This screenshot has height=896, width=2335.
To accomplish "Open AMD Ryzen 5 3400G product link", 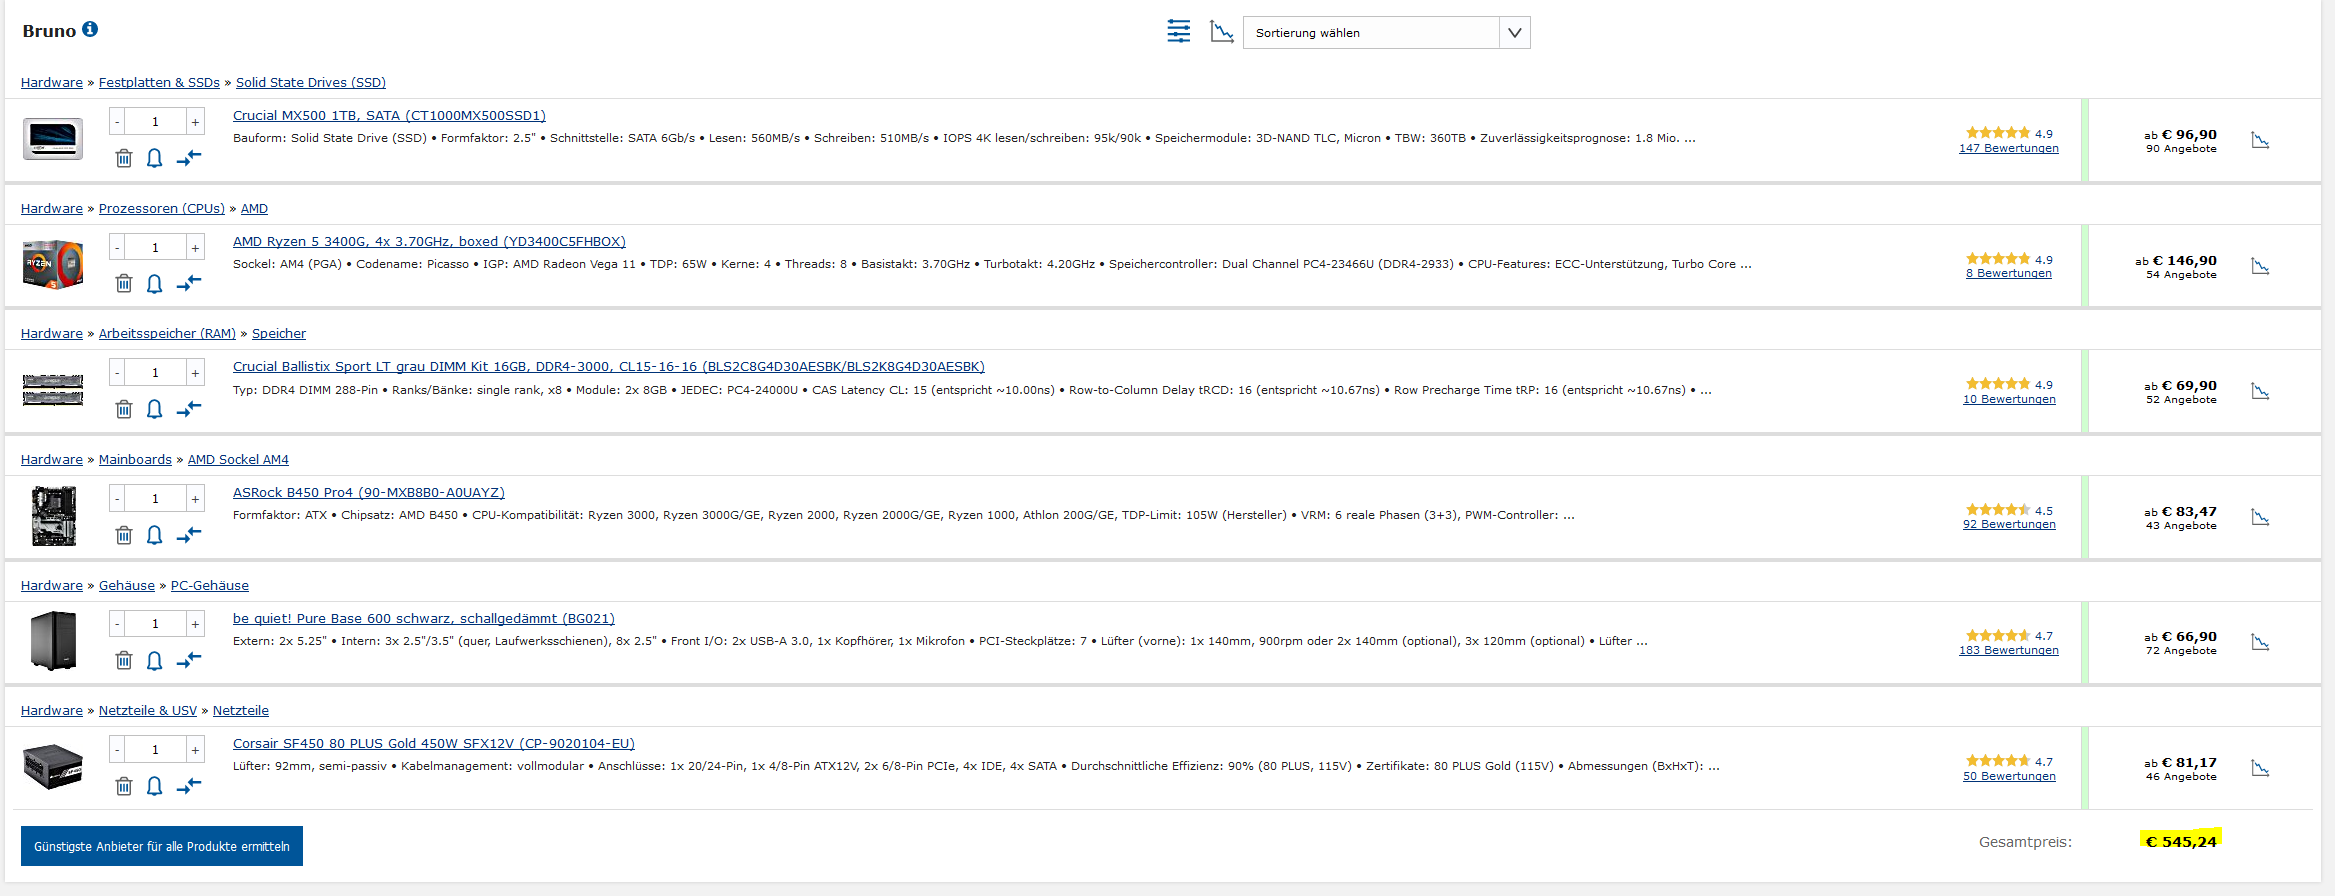I will click(x=429, y=242).
